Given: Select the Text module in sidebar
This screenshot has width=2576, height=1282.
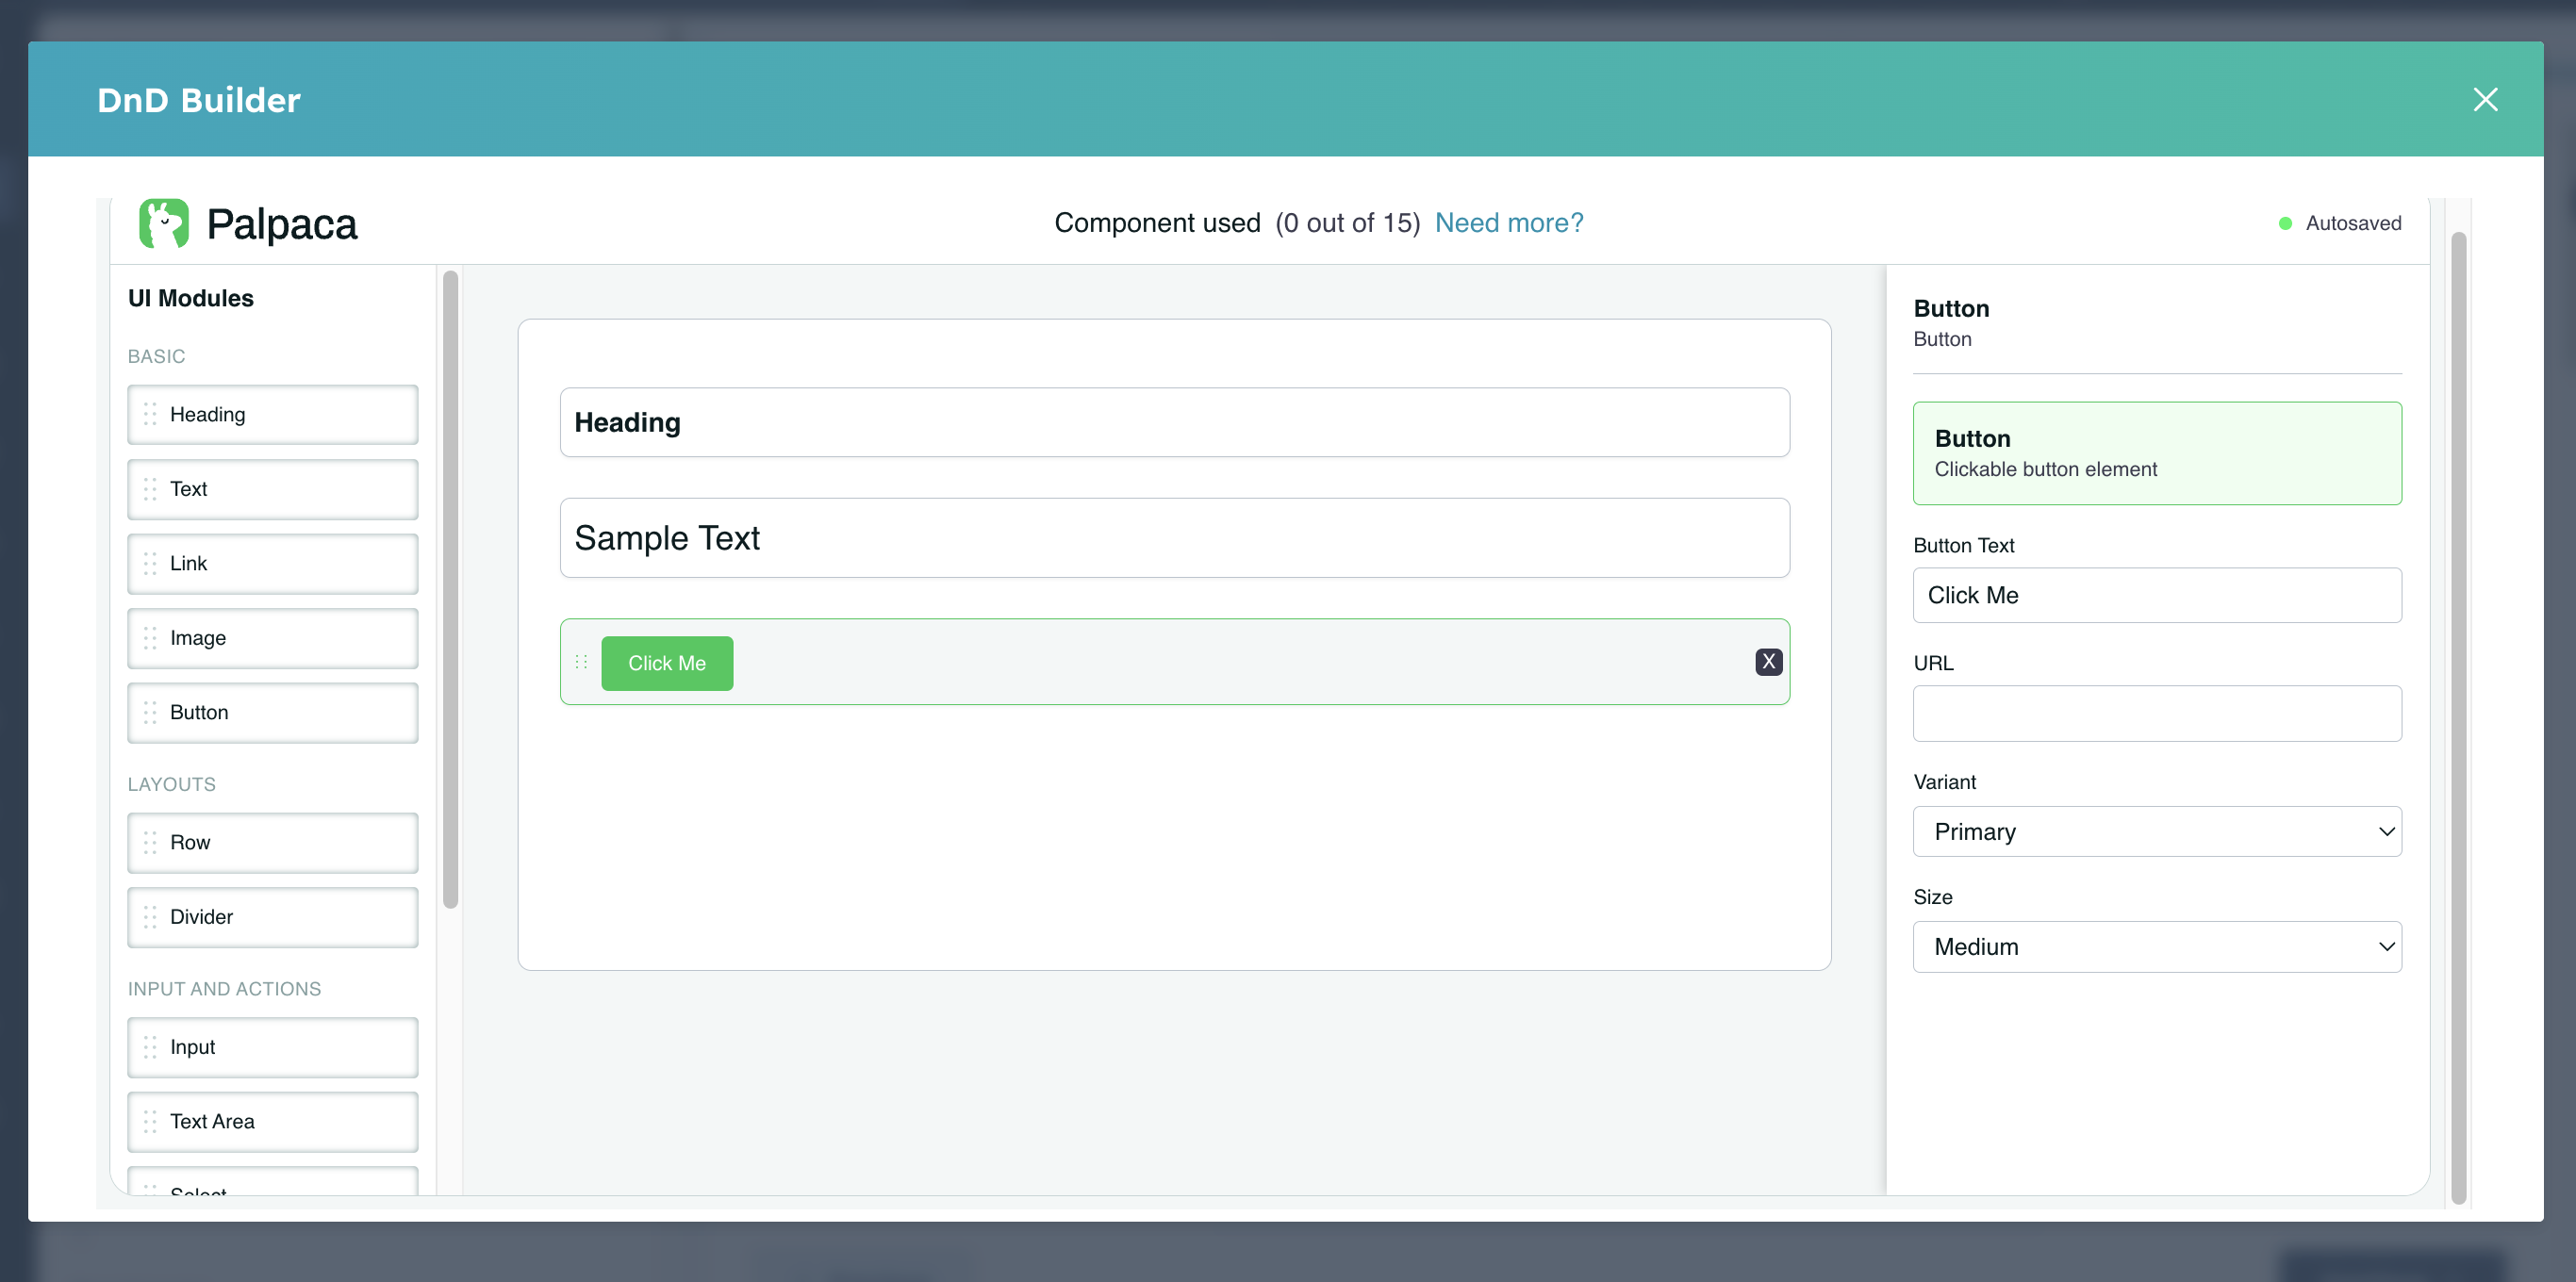Looking at the screenshot, I should [272, 489].
